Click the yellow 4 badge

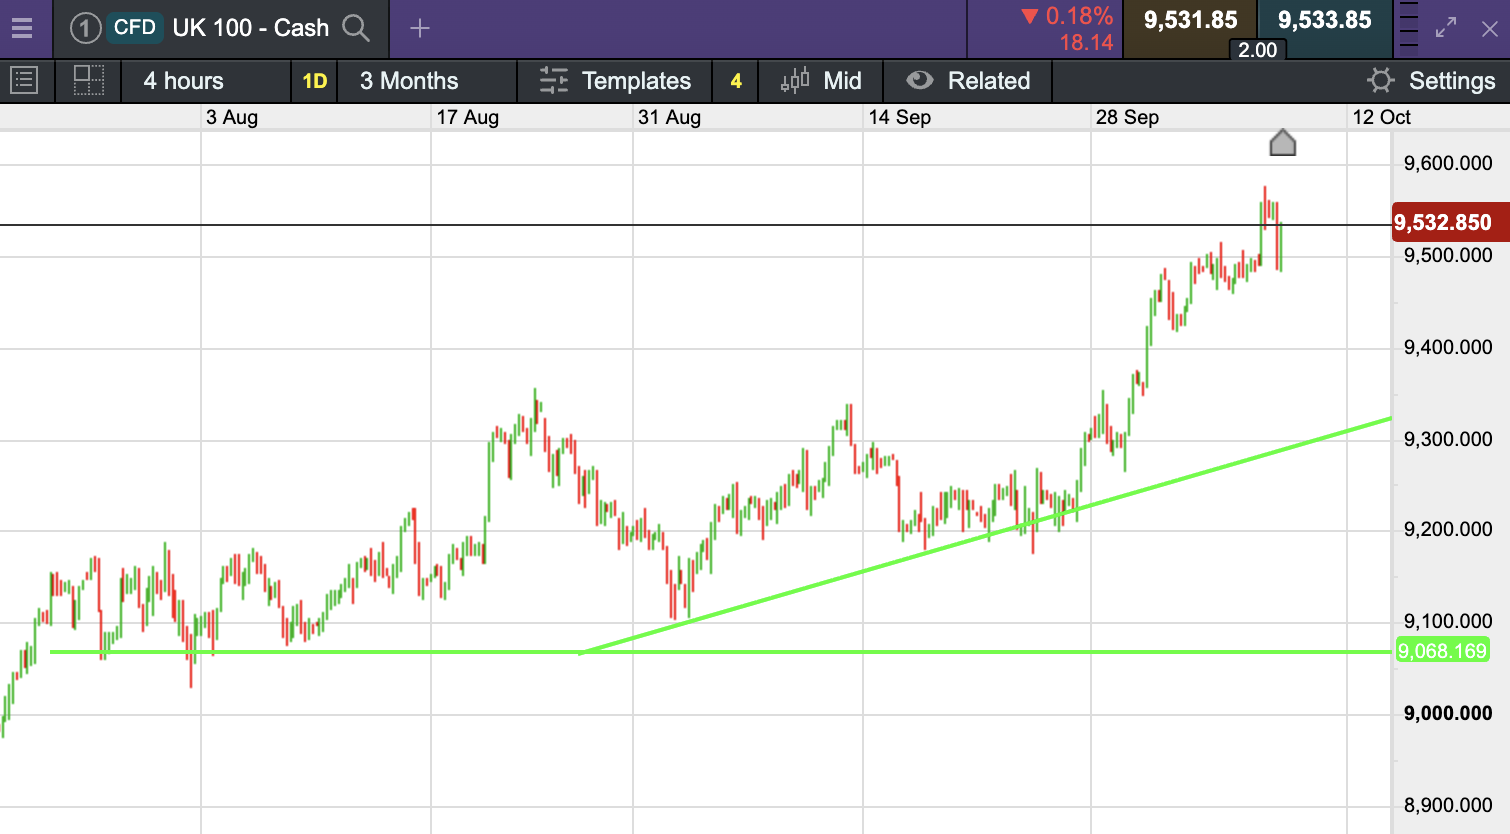coord(736,81)
